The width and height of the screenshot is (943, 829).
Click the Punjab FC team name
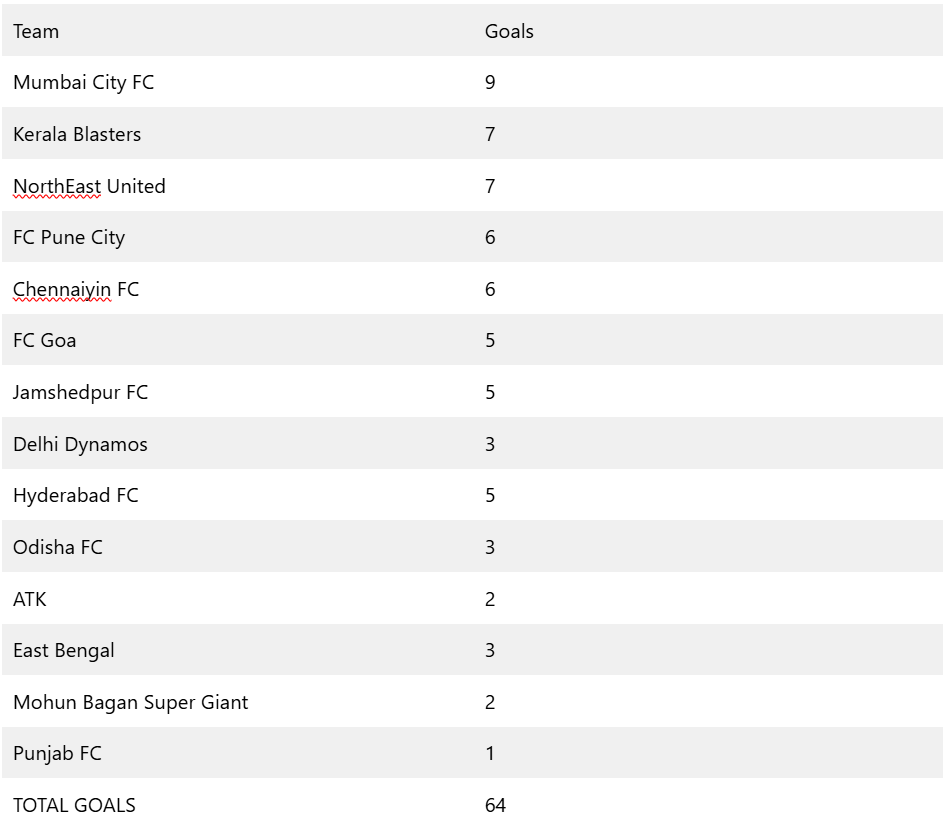[x=57, y=753]
